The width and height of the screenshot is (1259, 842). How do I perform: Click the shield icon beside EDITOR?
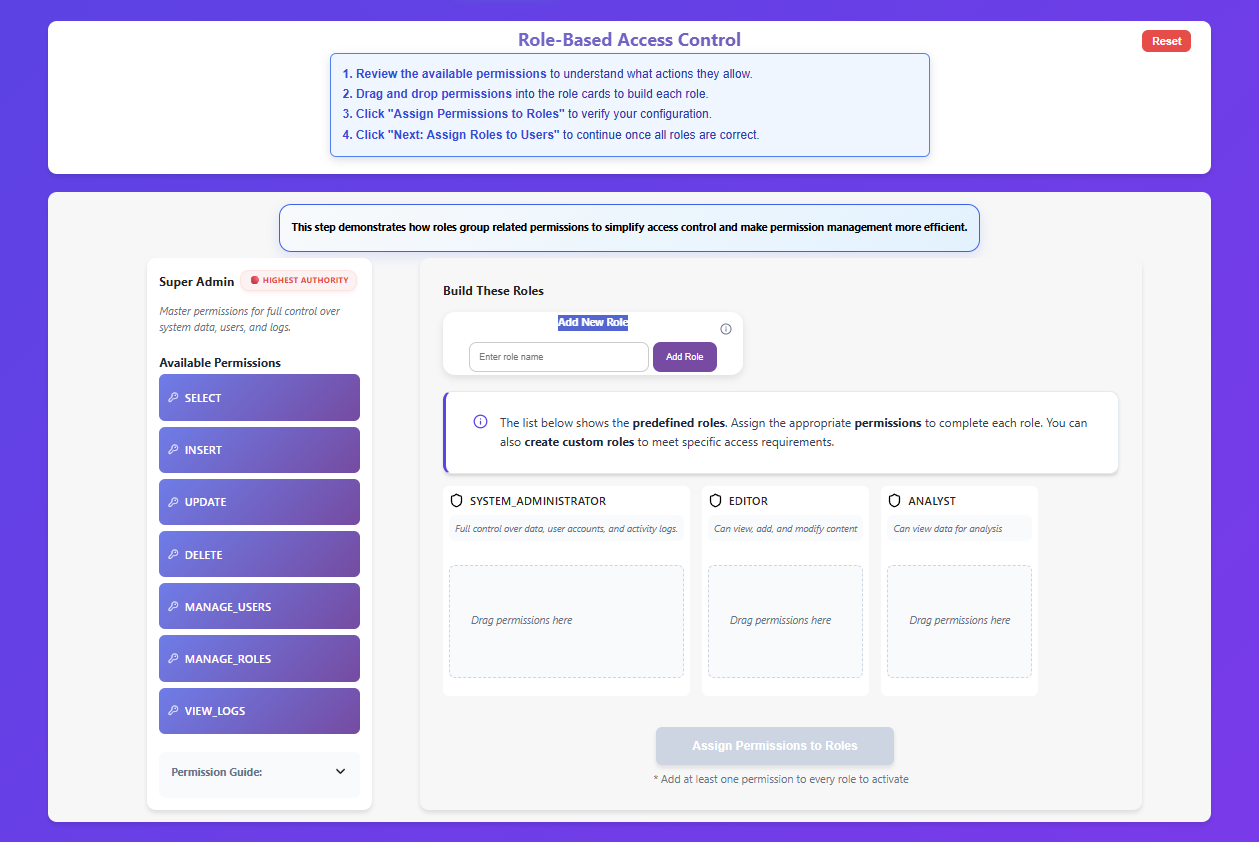(x=715, y=501)
